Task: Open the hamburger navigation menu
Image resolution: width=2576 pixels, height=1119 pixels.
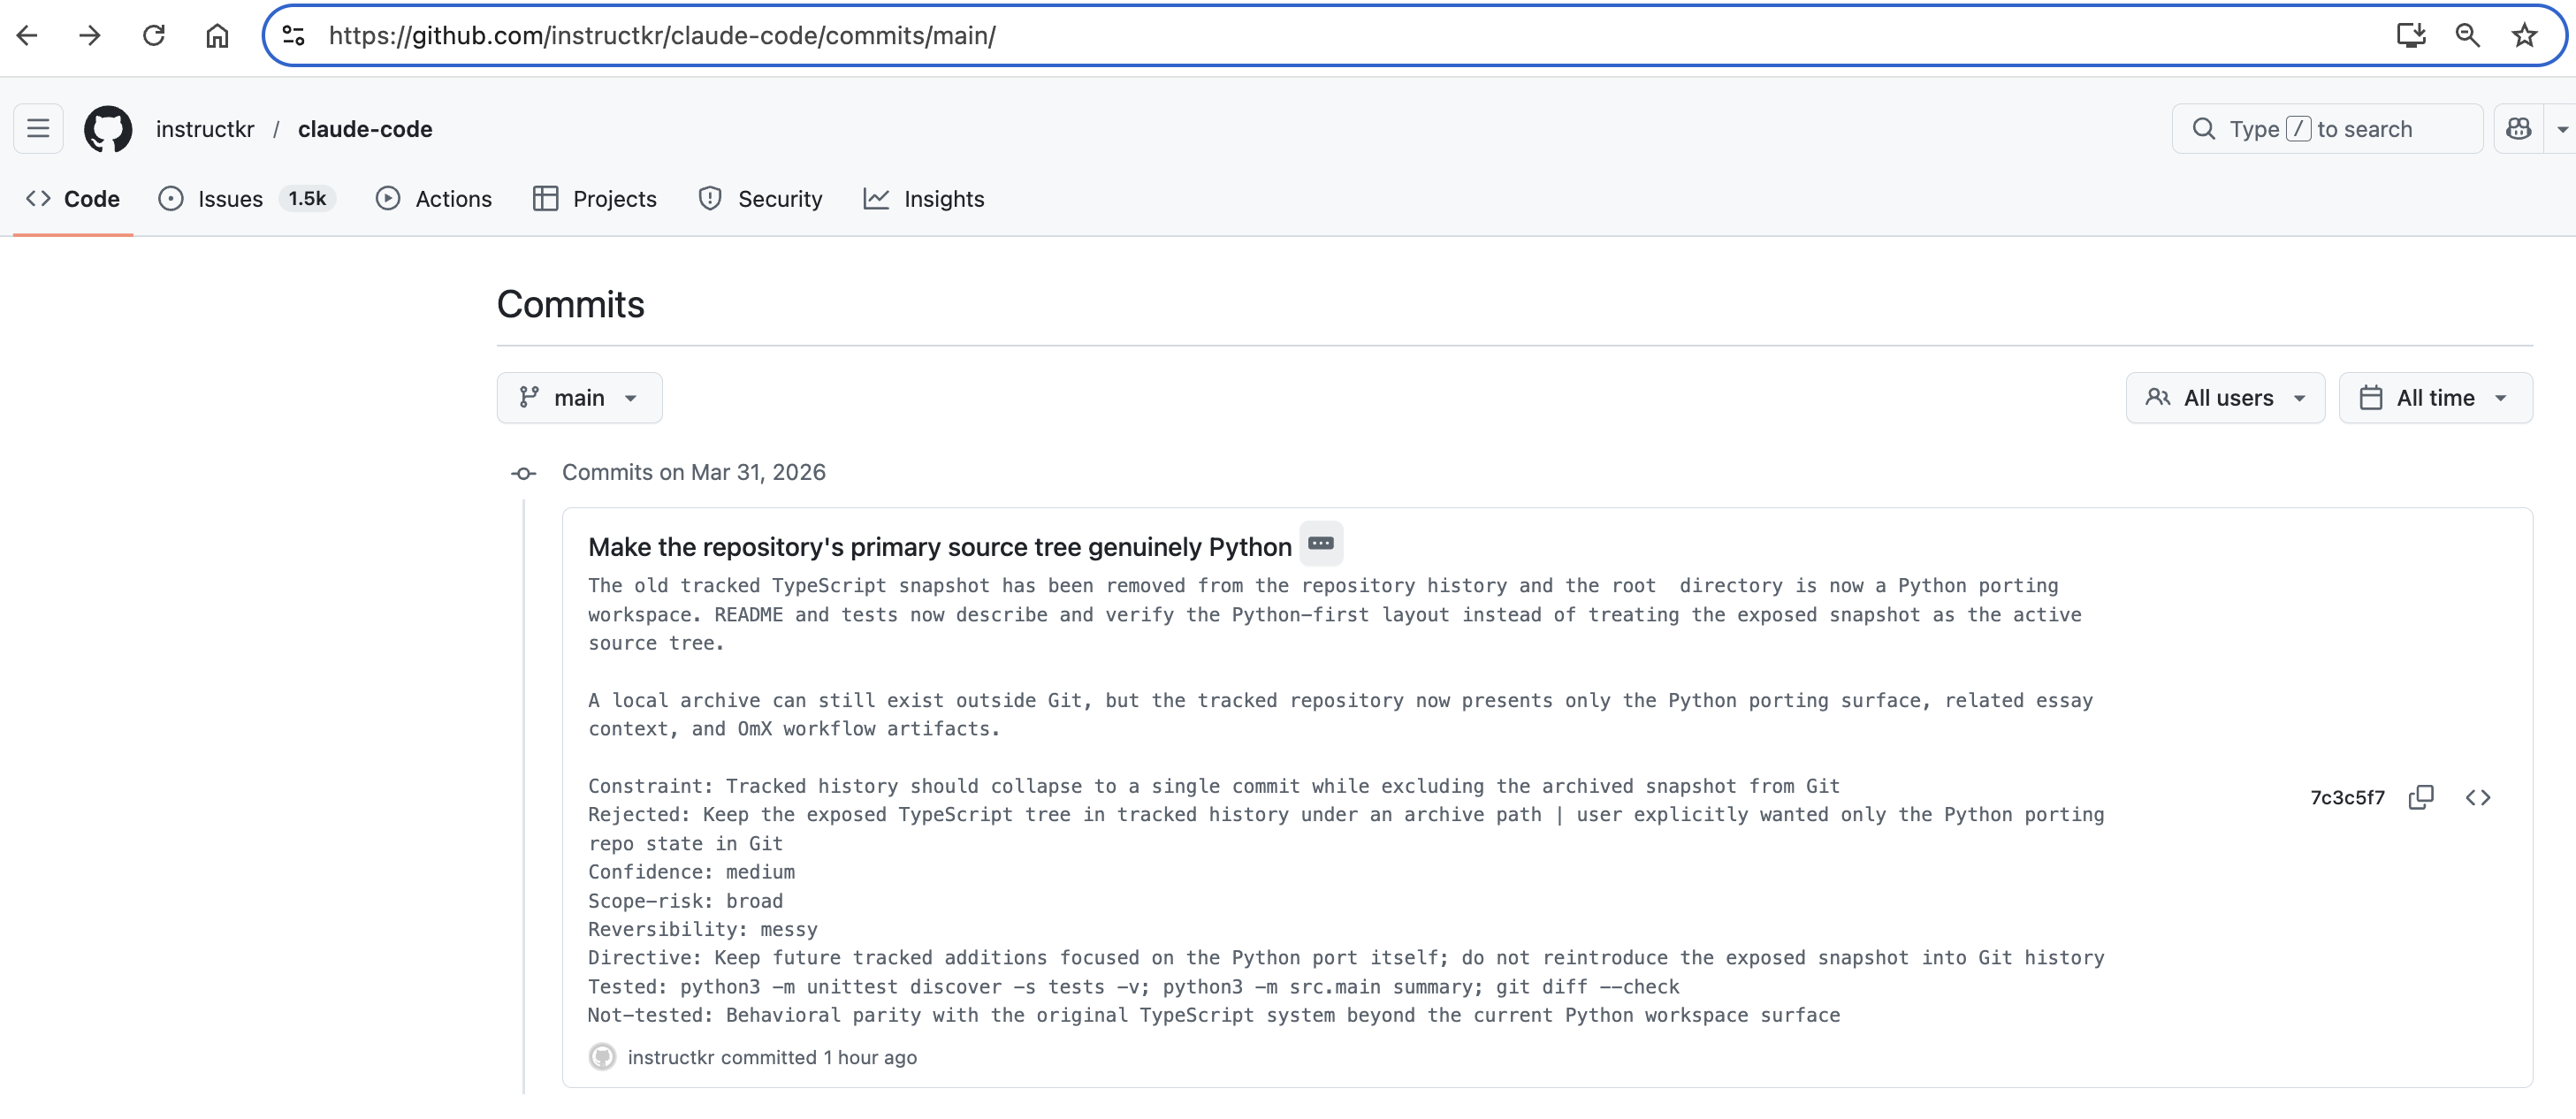Action: click(x=38, y=129)
